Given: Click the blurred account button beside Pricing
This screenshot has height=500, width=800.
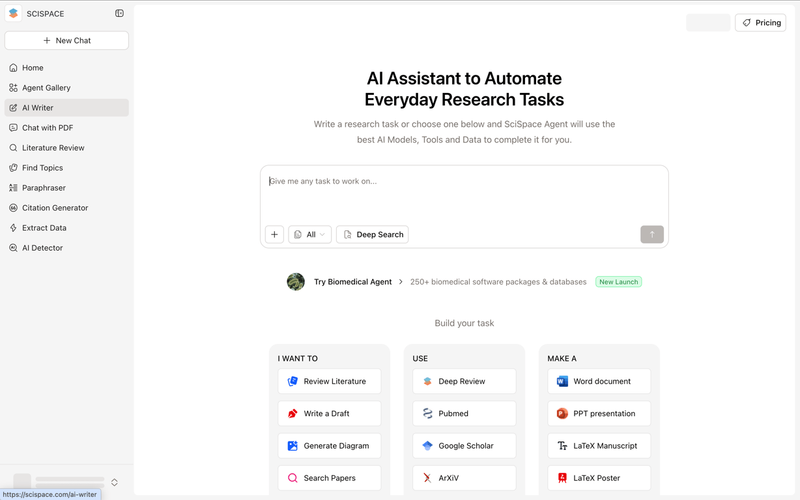Looking at the screenshot, I should coord(708,22).
